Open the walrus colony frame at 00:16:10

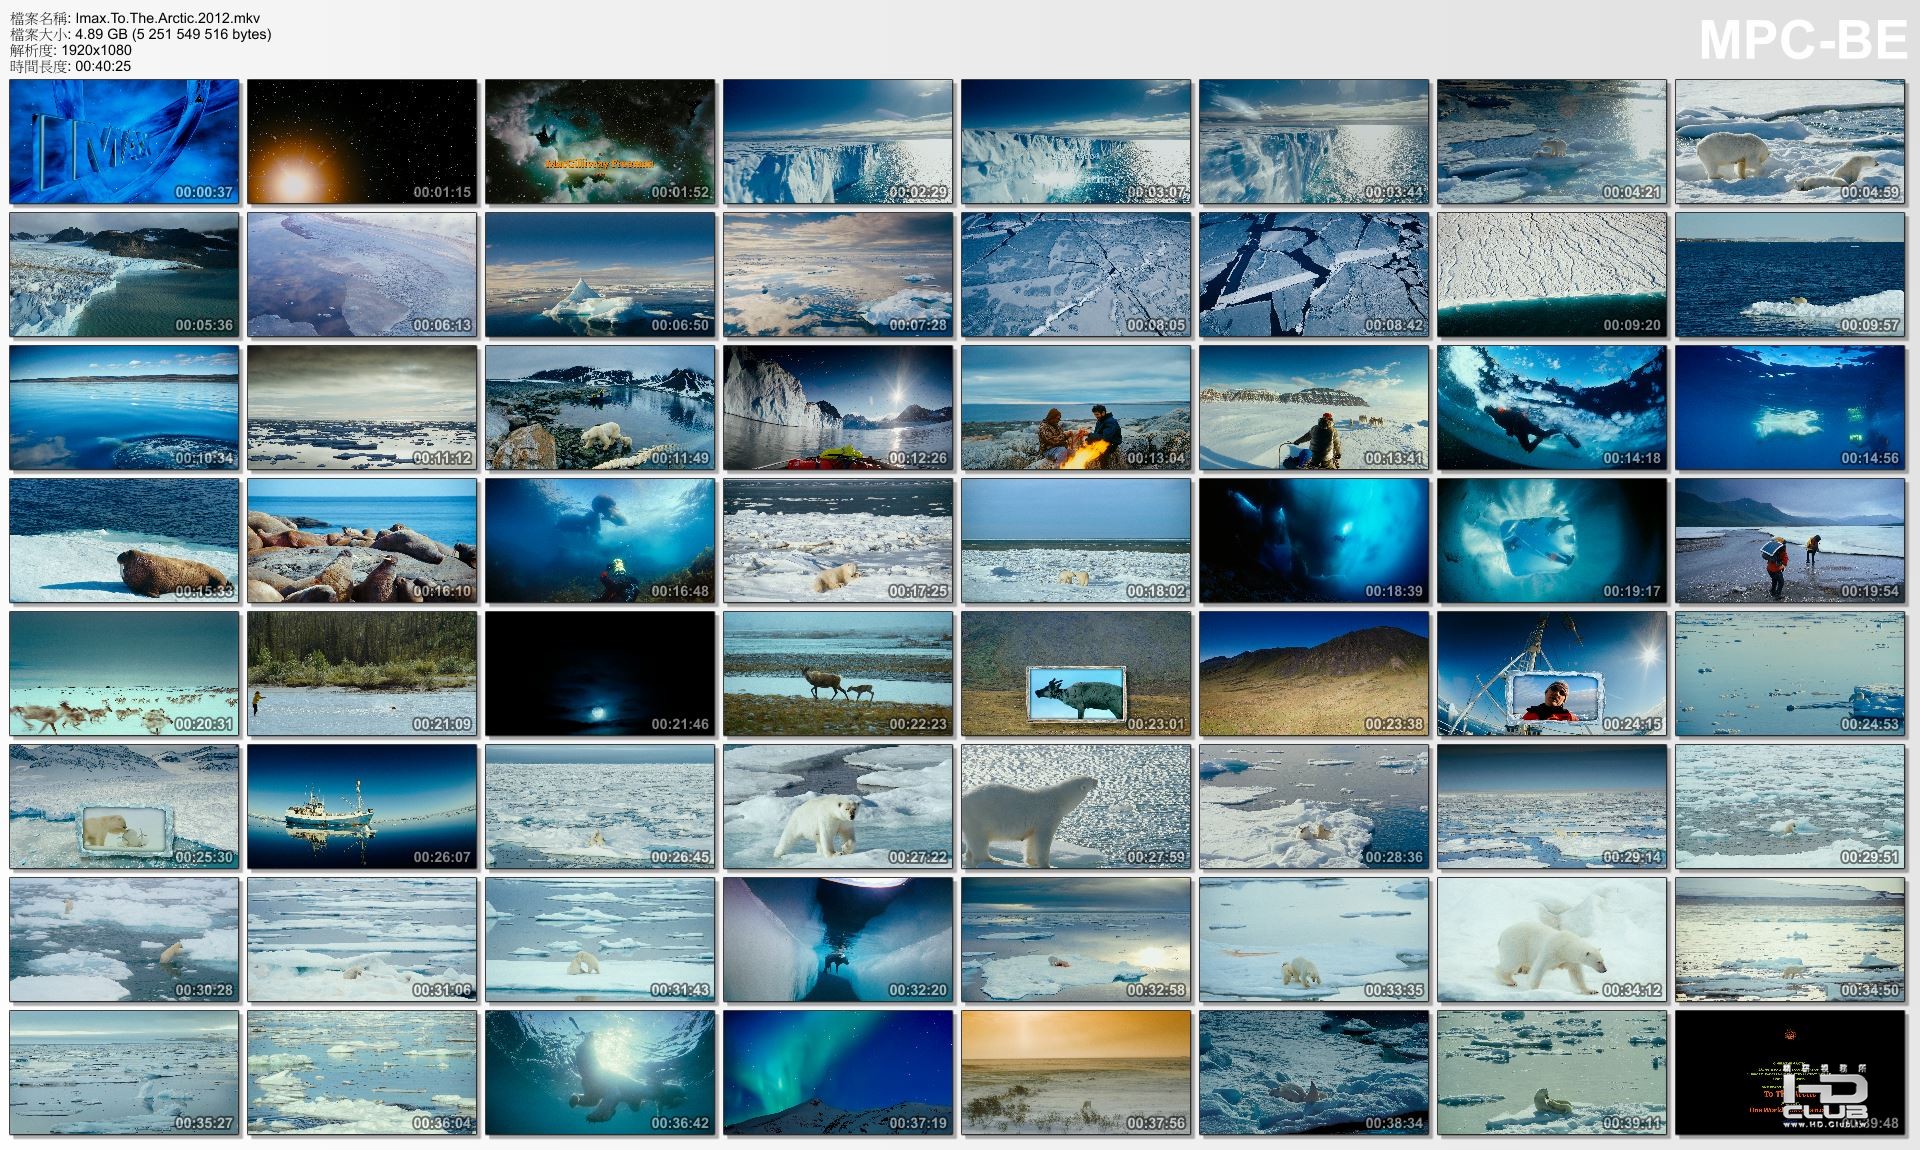(x=362, y=541)
